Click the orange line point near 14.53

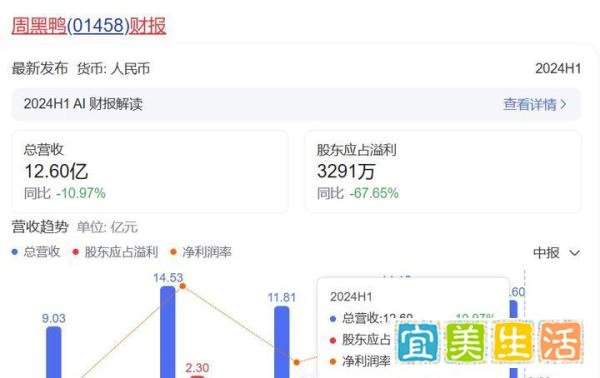coord(183,286)
